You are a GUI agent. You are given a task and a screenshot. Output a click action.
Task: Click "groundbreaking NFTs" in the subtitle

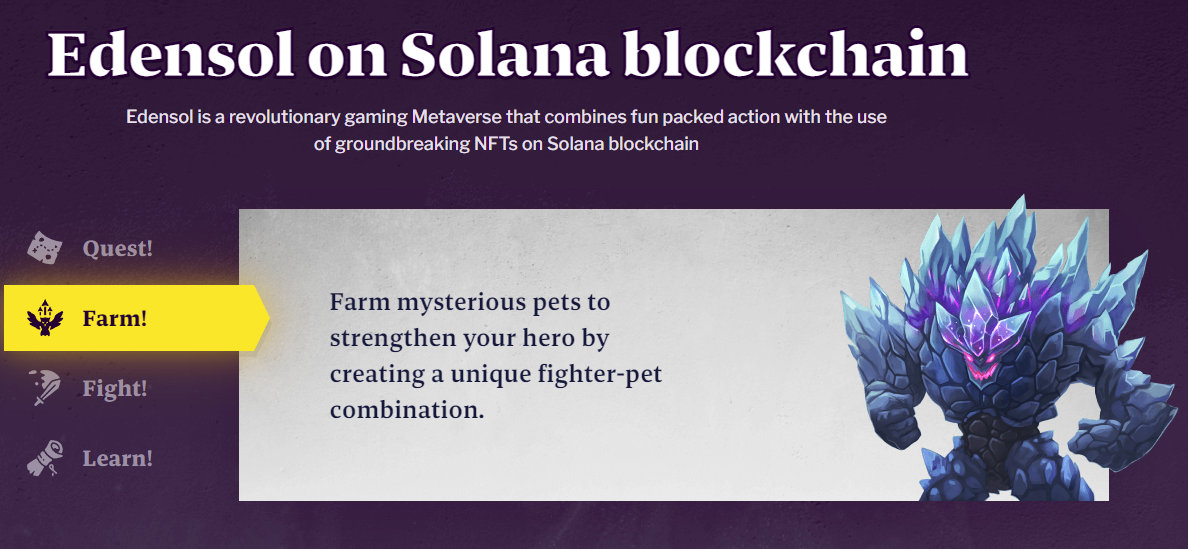coord(420,145)
